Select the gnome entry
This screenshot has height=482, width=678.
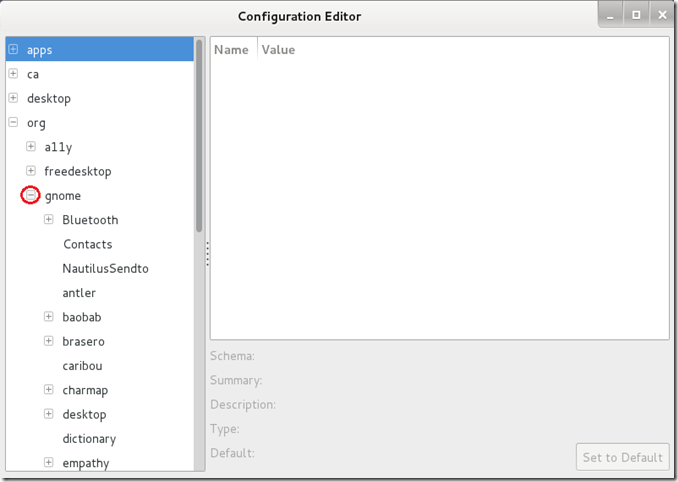tap(63, 196)
